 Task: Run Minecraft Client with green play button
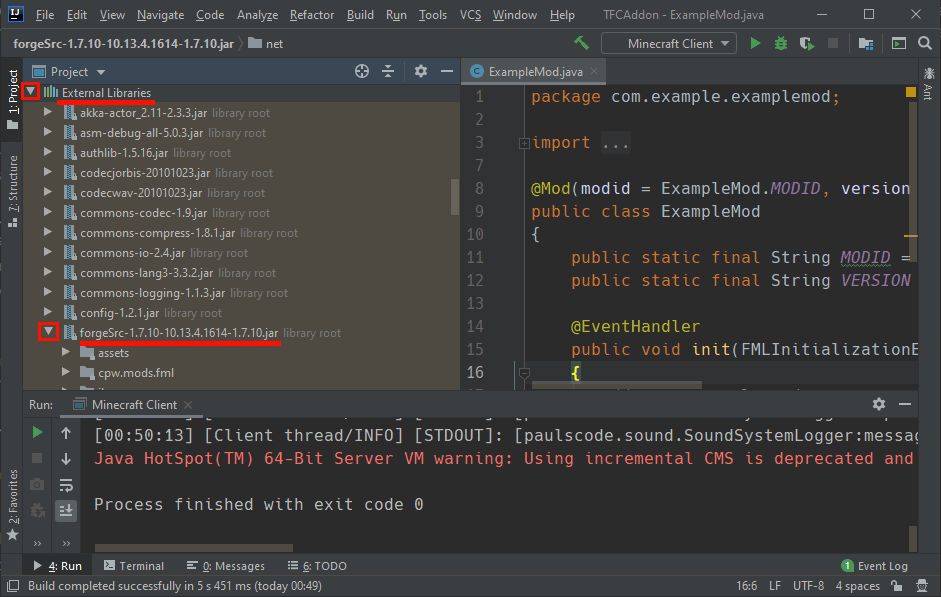755,43
